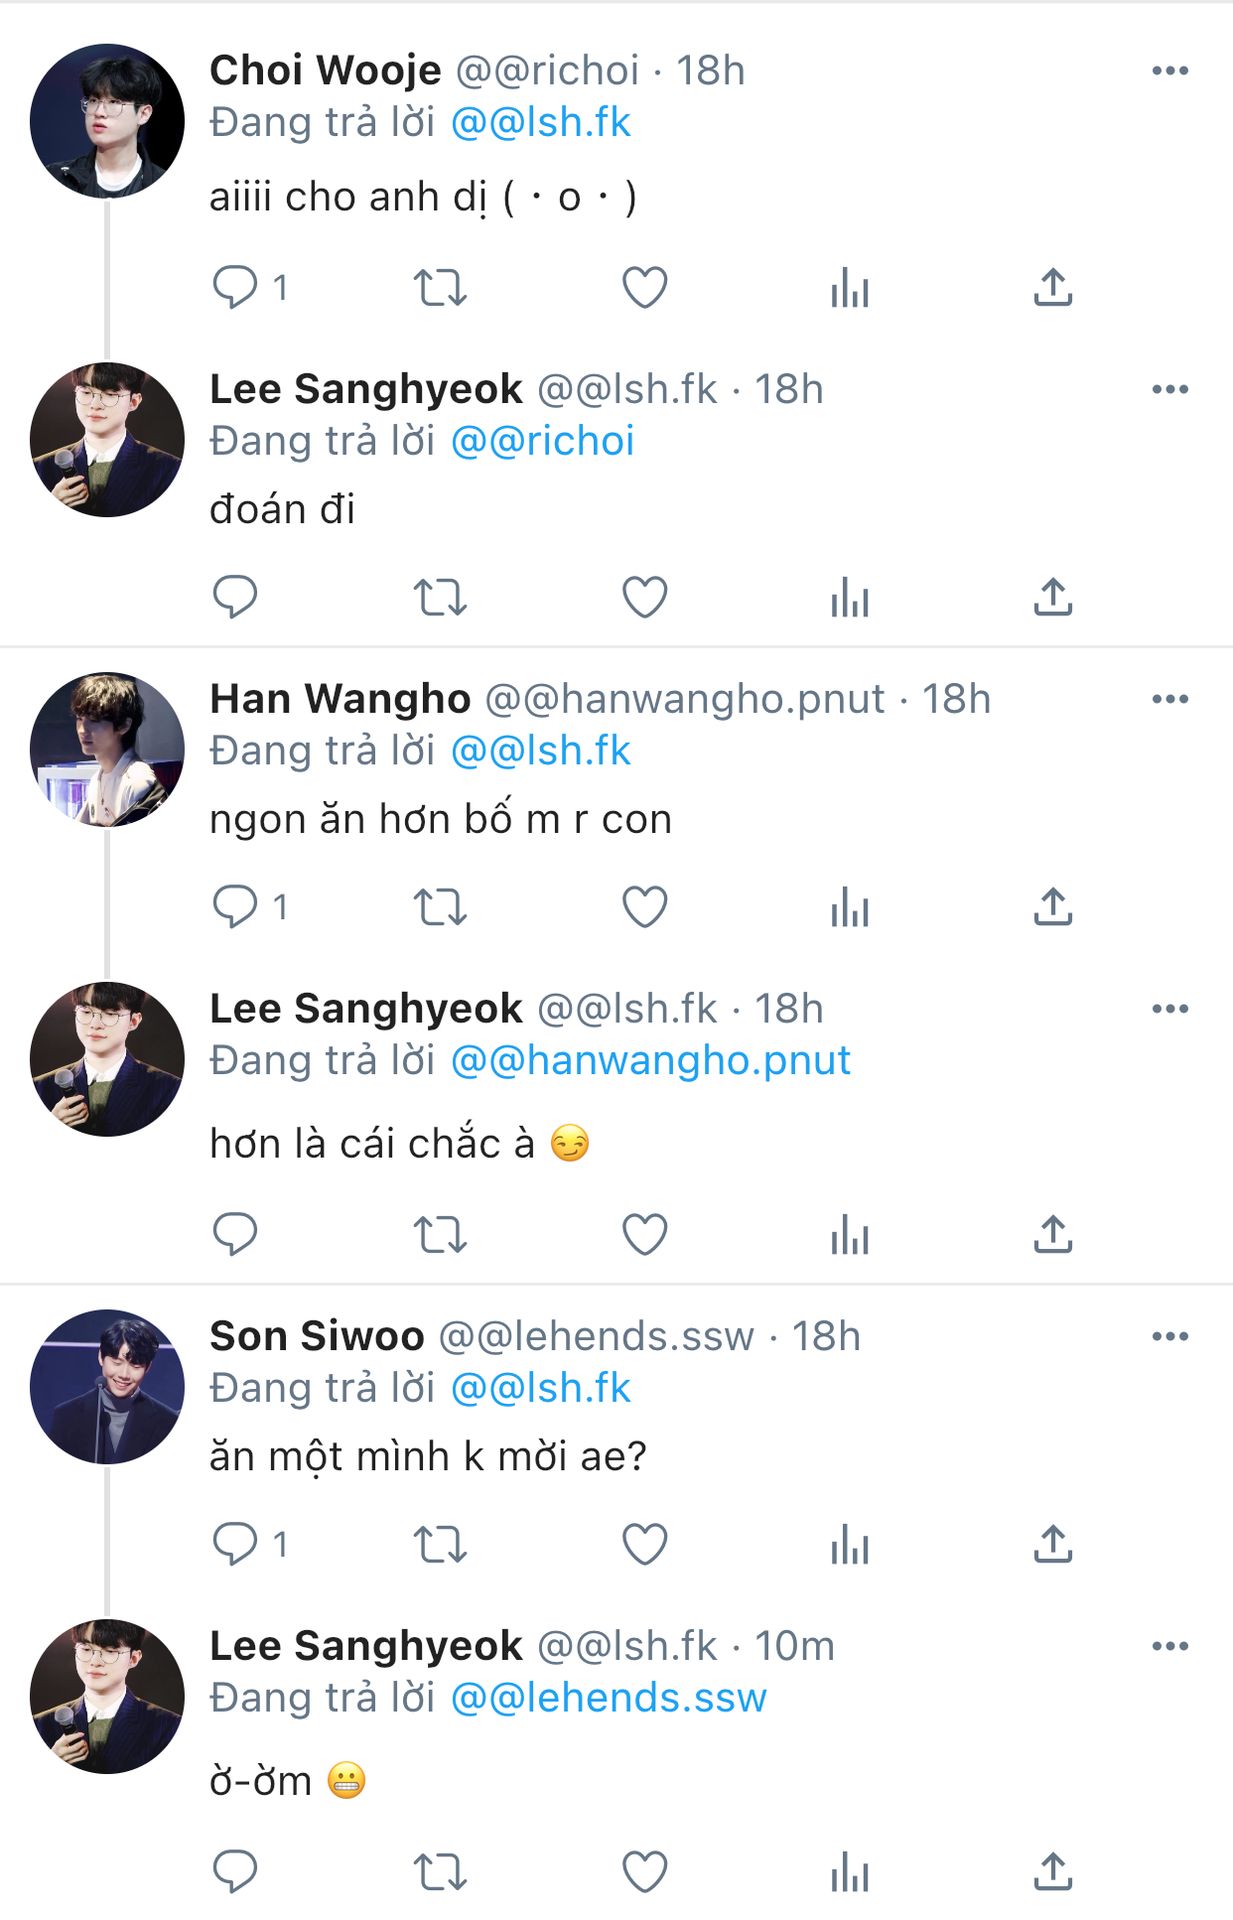Open more options on Han Wangho's tweet
This screenshot has width=1233, height=1920.
point(1169,699)
